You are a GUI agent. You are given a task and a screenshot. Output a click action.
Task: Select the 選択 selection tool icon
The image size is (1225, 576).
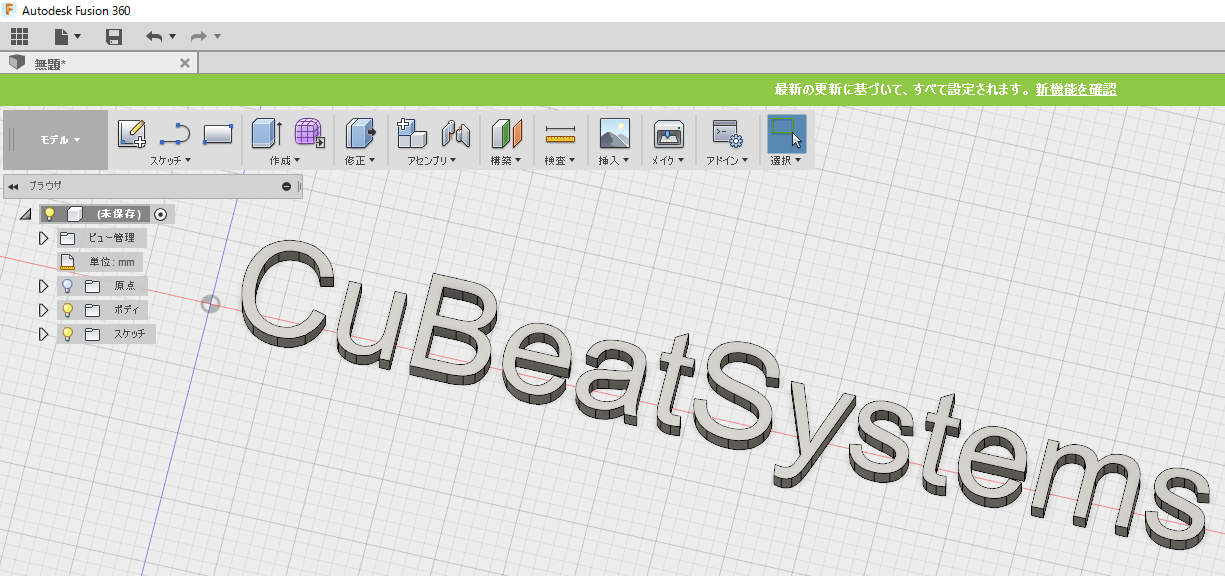point(785,131)
